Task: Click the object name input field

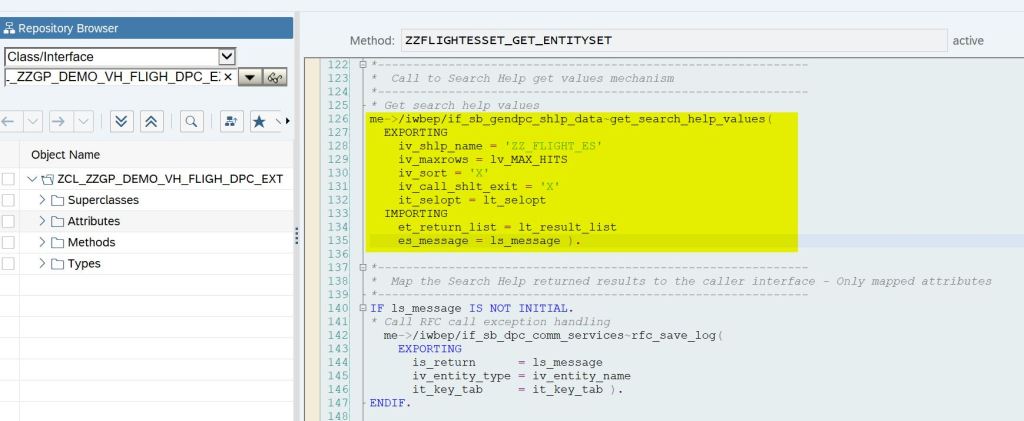Action: [112, 77]
